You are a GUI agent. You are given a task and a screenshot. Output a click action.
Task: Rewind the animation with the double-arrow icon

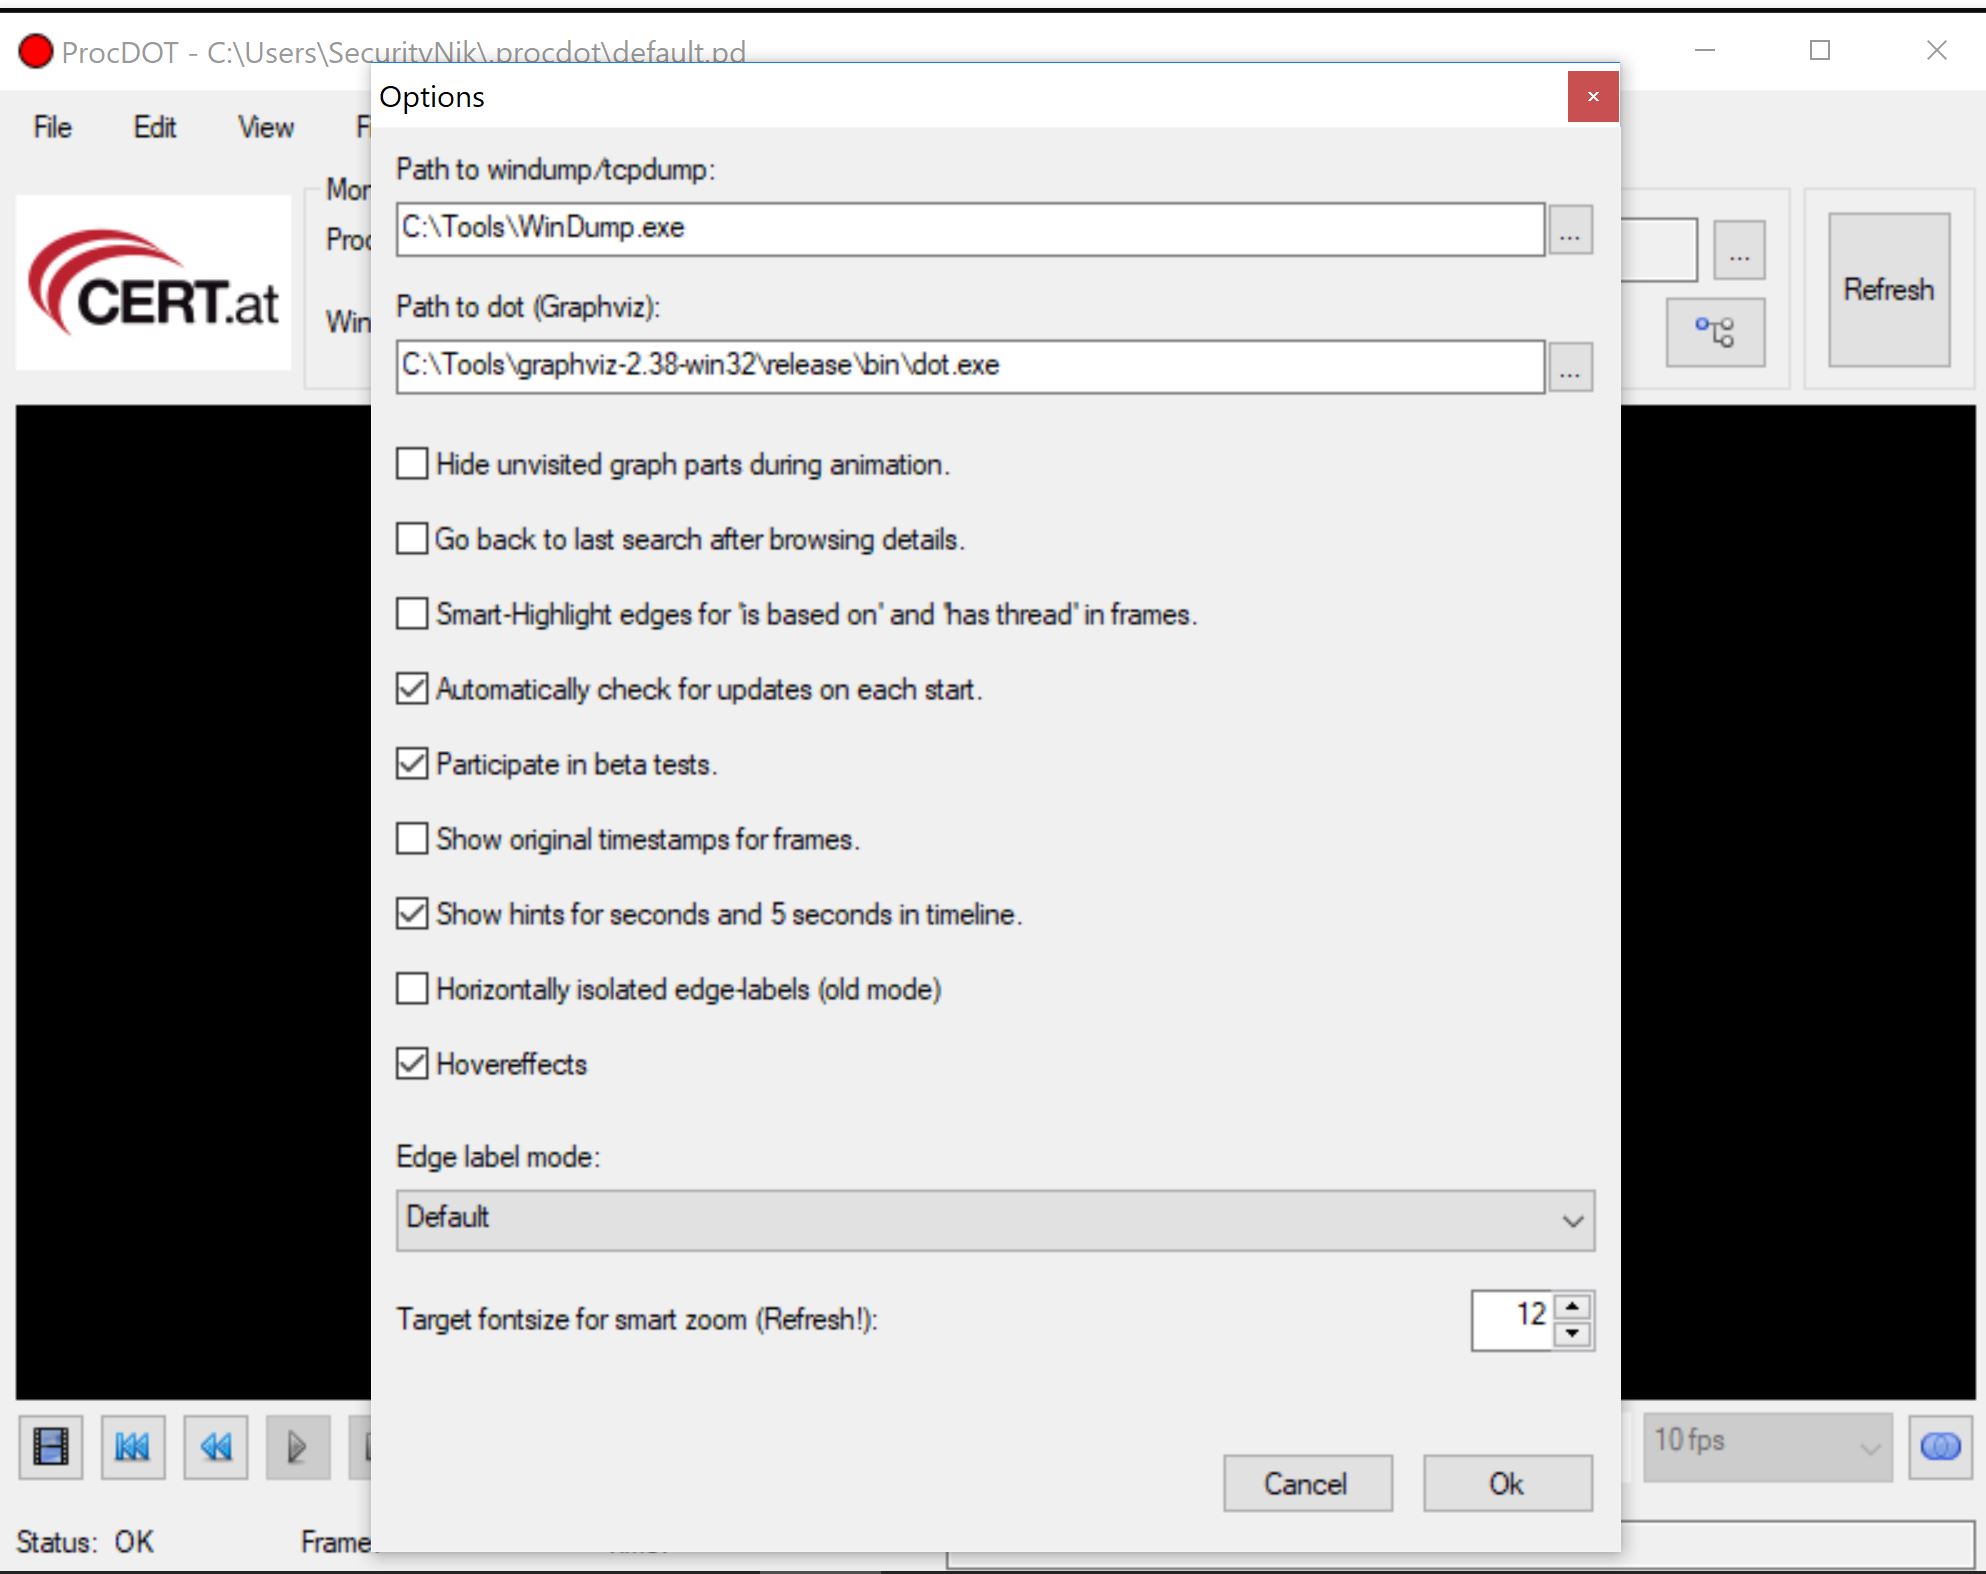(x=215, y=1447)
